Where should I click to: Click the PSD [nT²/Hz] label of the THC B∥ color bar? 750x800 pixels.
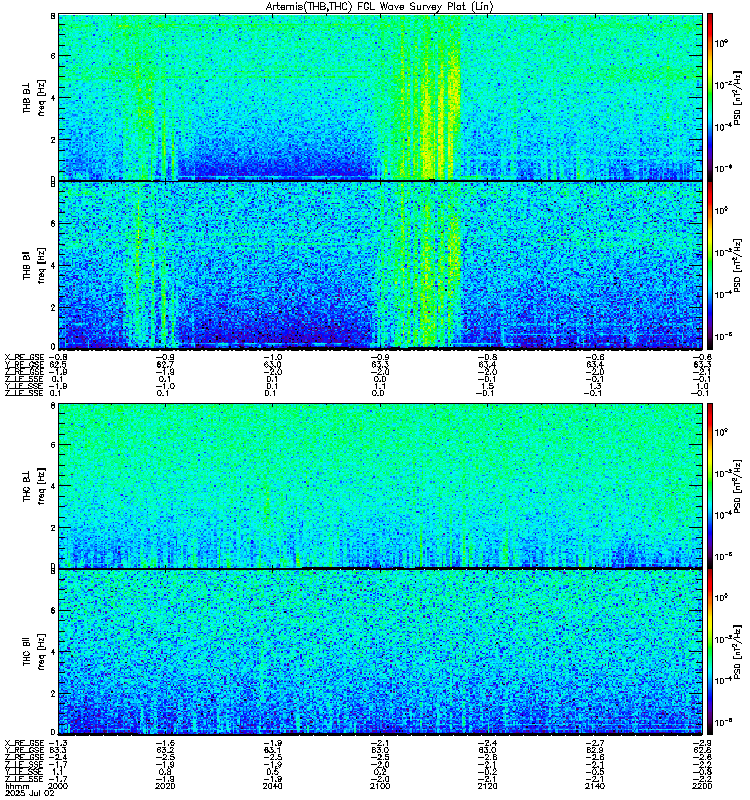pos(738,652)
